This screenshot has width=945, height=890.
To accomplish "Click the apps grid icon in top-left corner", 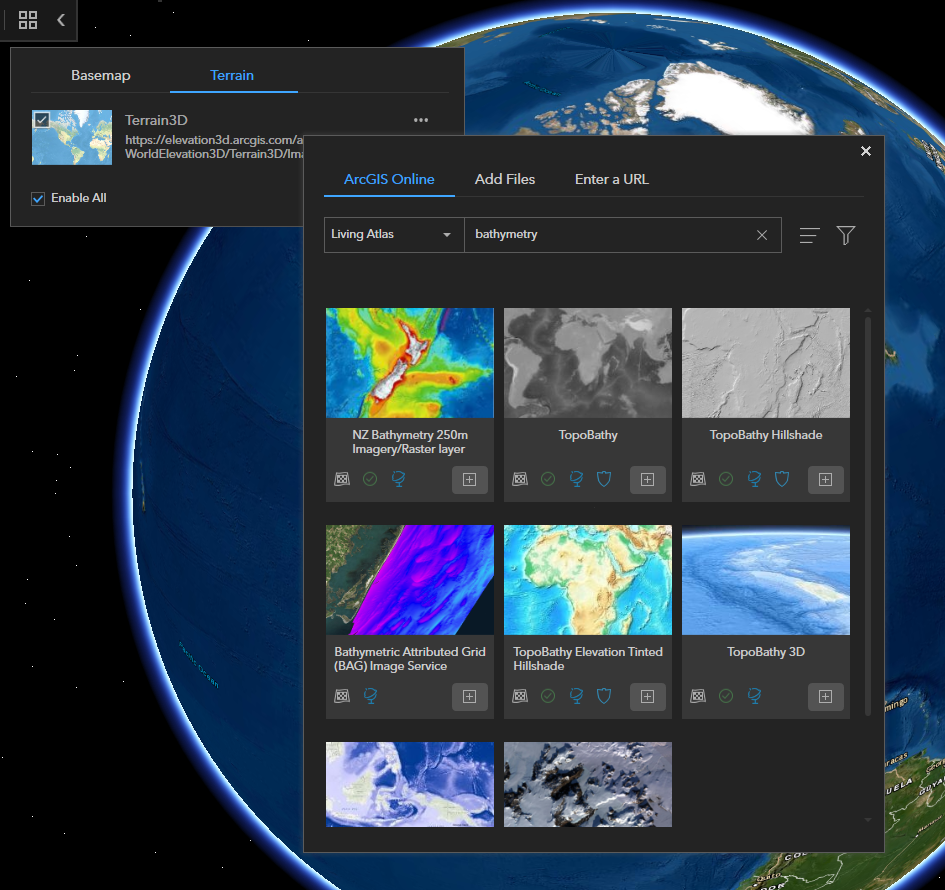I will pyautogui.click(x=27, y=20).
